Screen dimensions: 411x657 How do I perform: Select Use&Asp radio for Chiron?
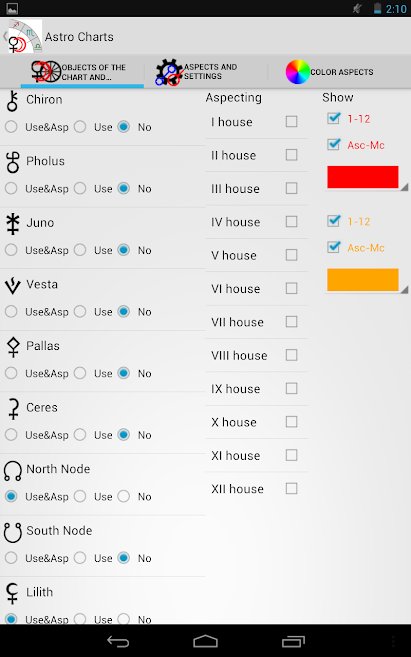(x=11, y=127)
